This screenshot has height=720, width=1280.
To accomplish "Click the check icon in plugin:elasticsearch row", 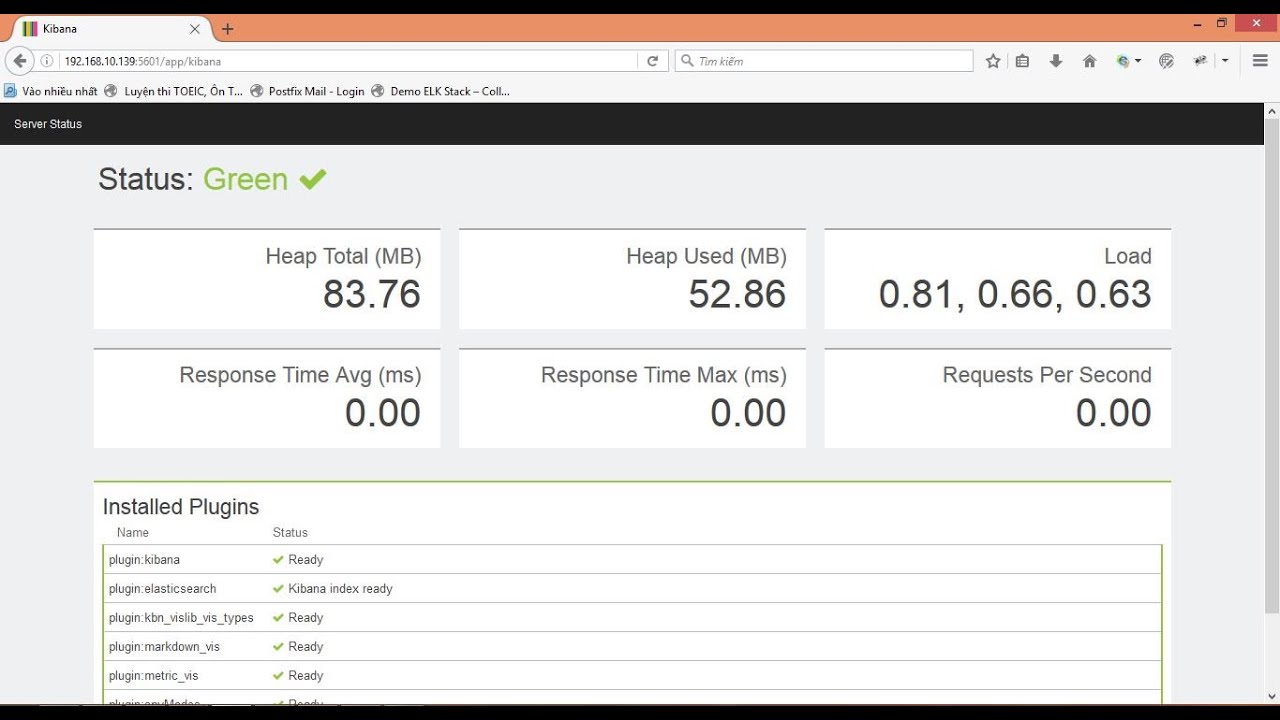I will [278, 589].
